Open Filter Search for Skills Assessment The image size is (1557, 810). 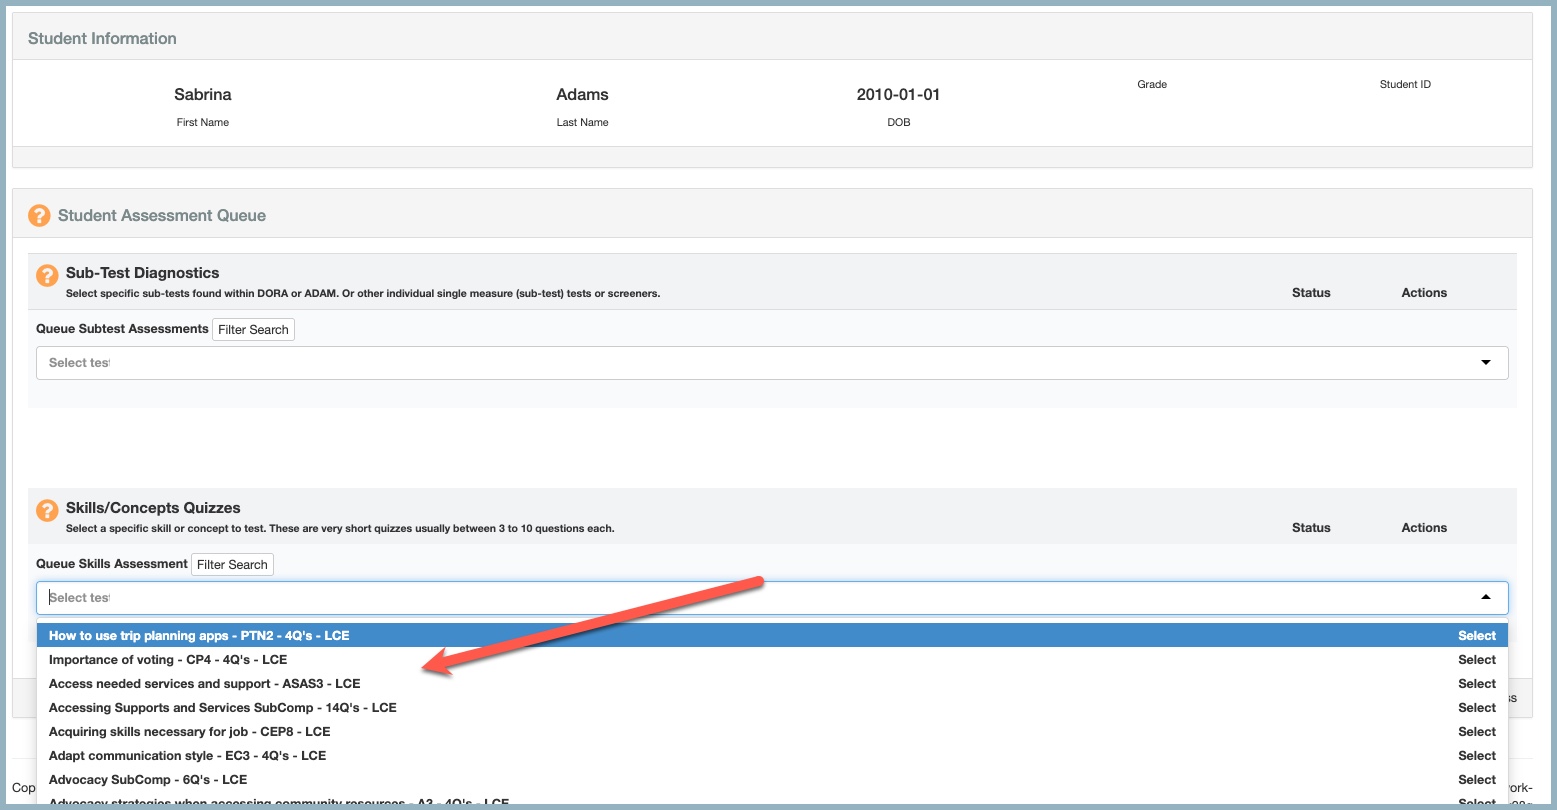click(x=232, y=564)
